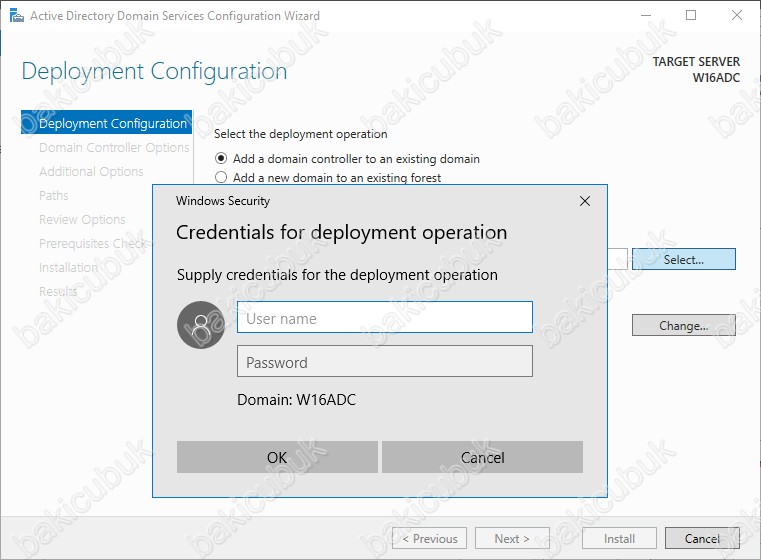Open the Results step

point(58,291)
